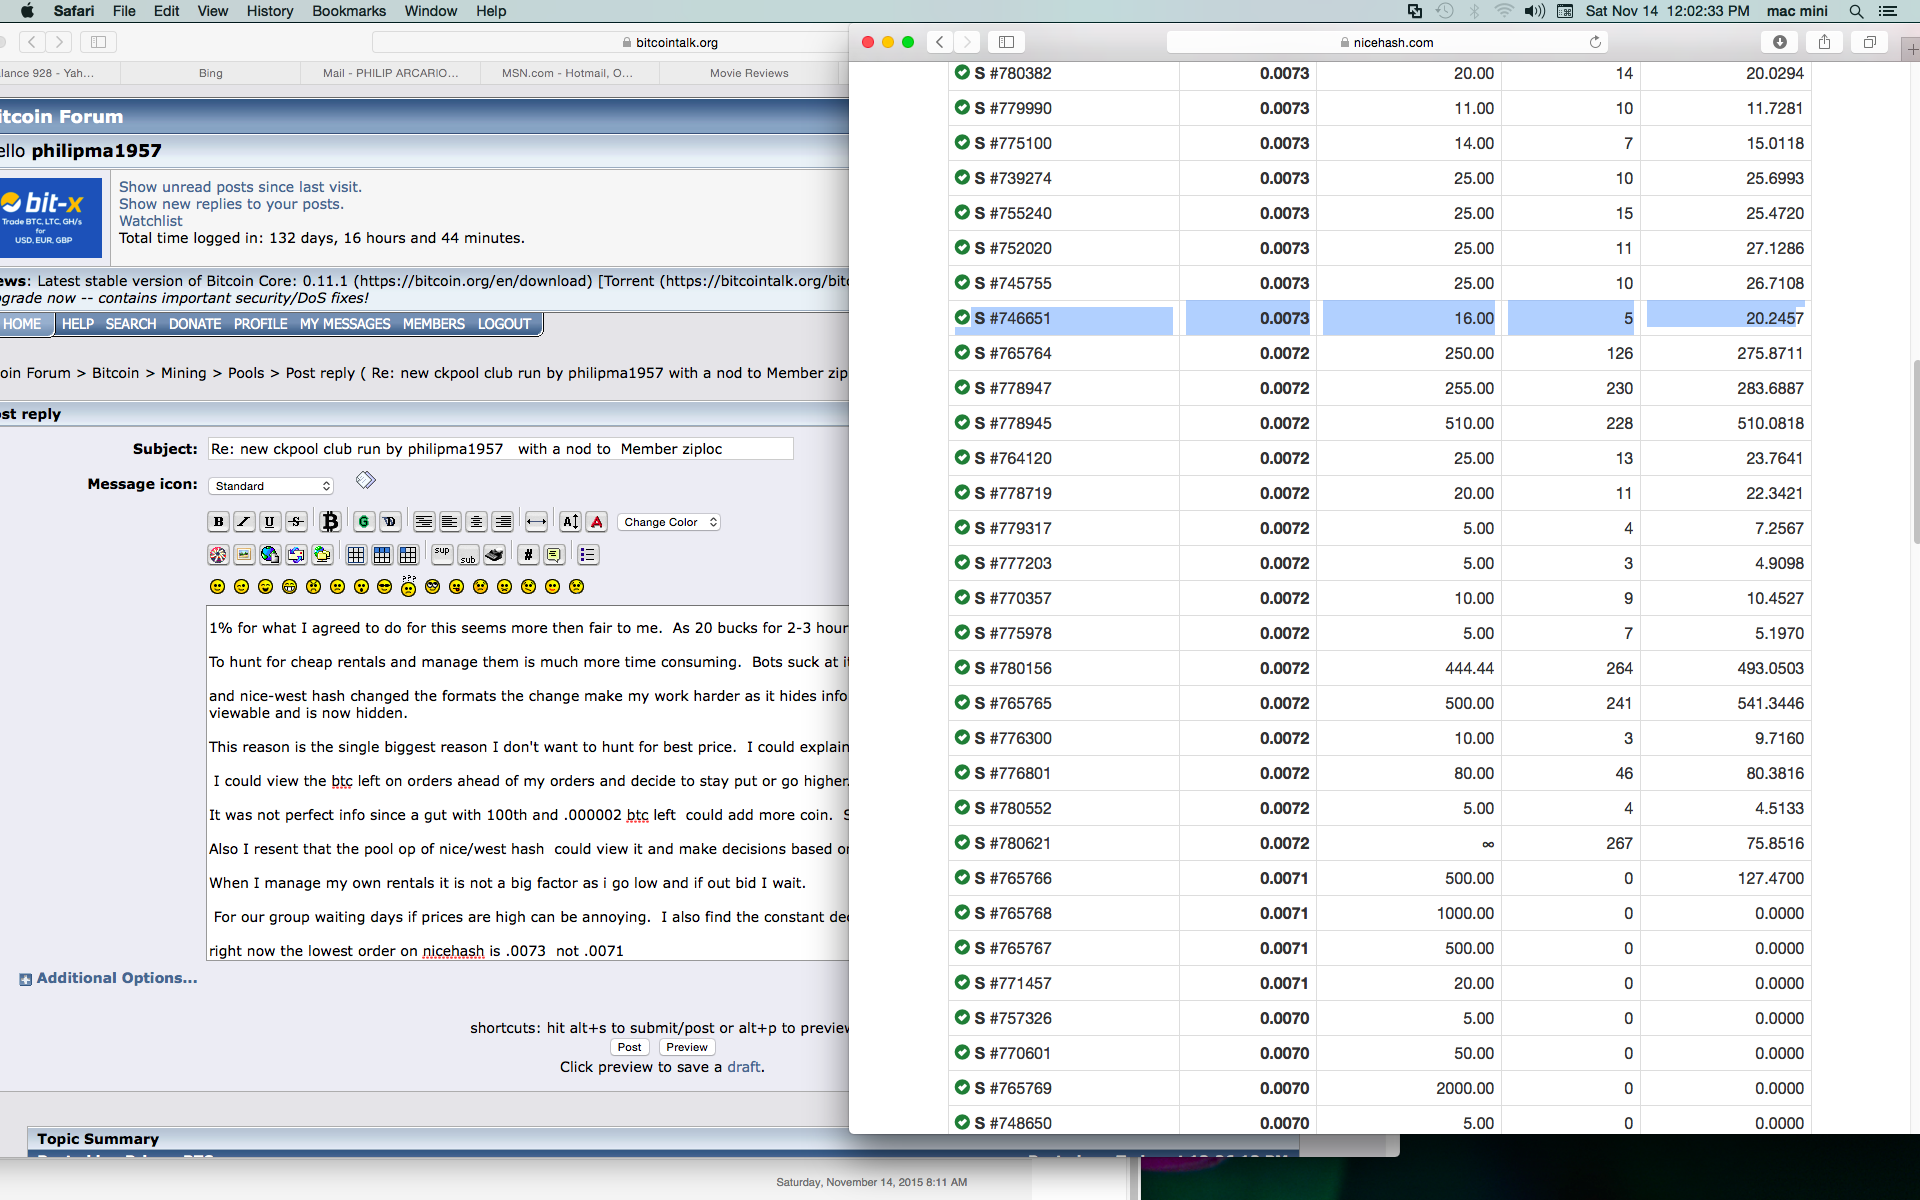Insert the Bitcoin symbol tag
The height and width of the screenshot is (1200, 1920).
330,522
